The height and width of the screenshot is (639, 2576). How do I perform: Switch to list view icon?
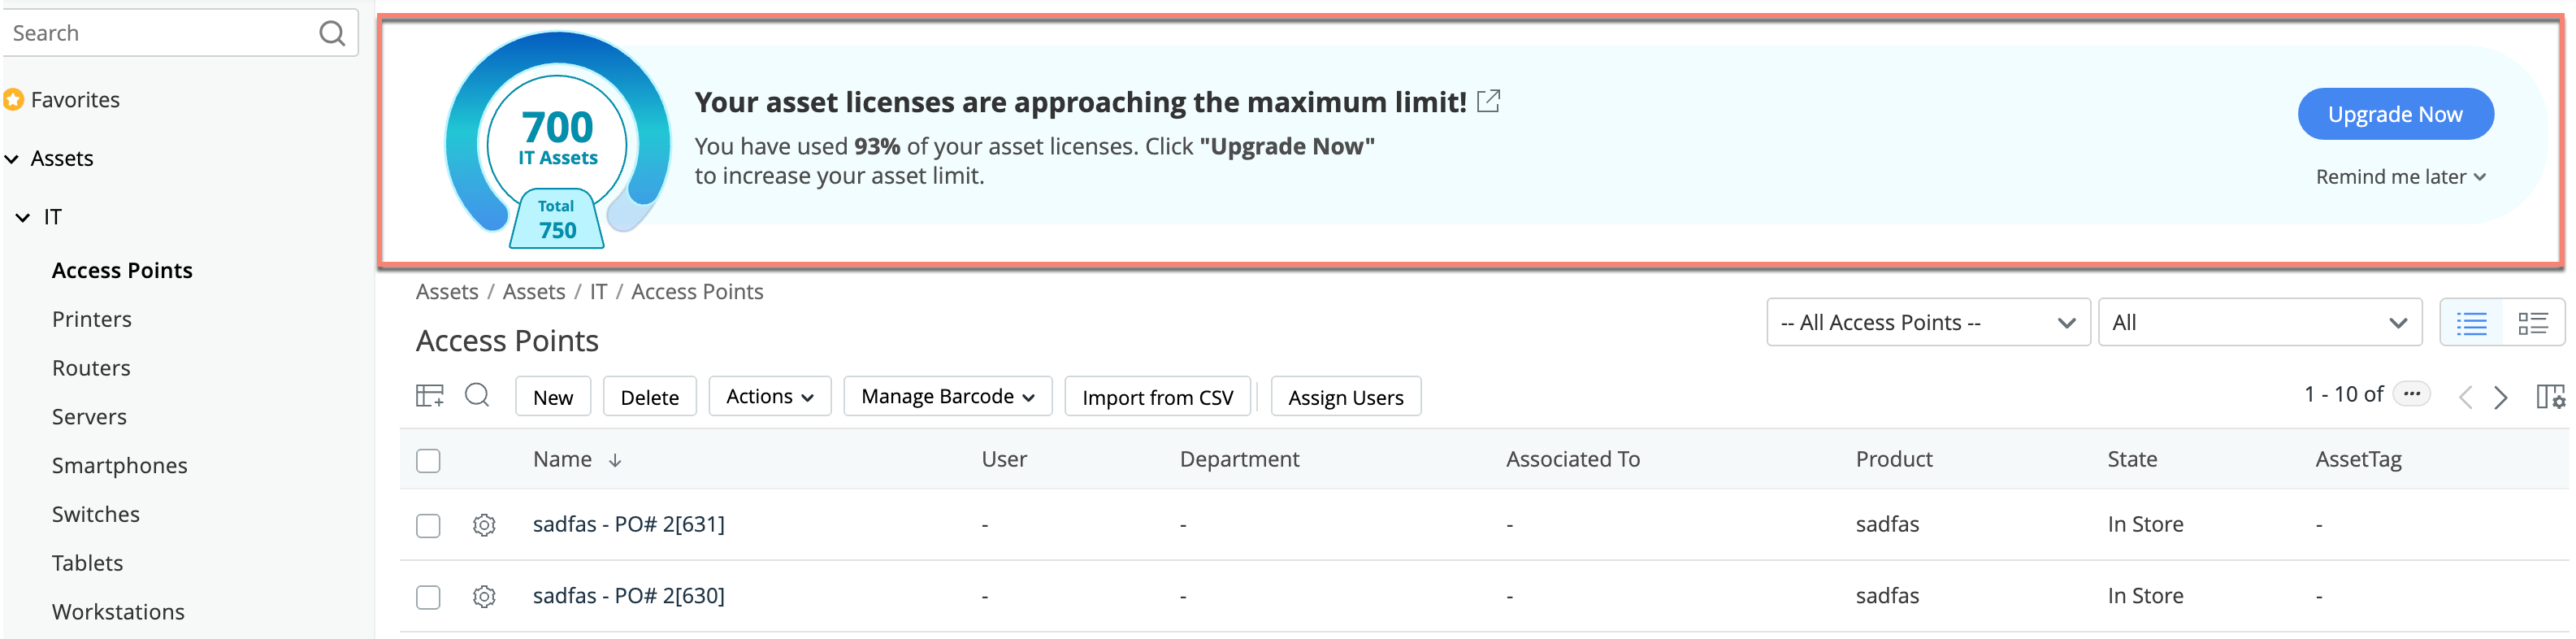coord(2471,323)
